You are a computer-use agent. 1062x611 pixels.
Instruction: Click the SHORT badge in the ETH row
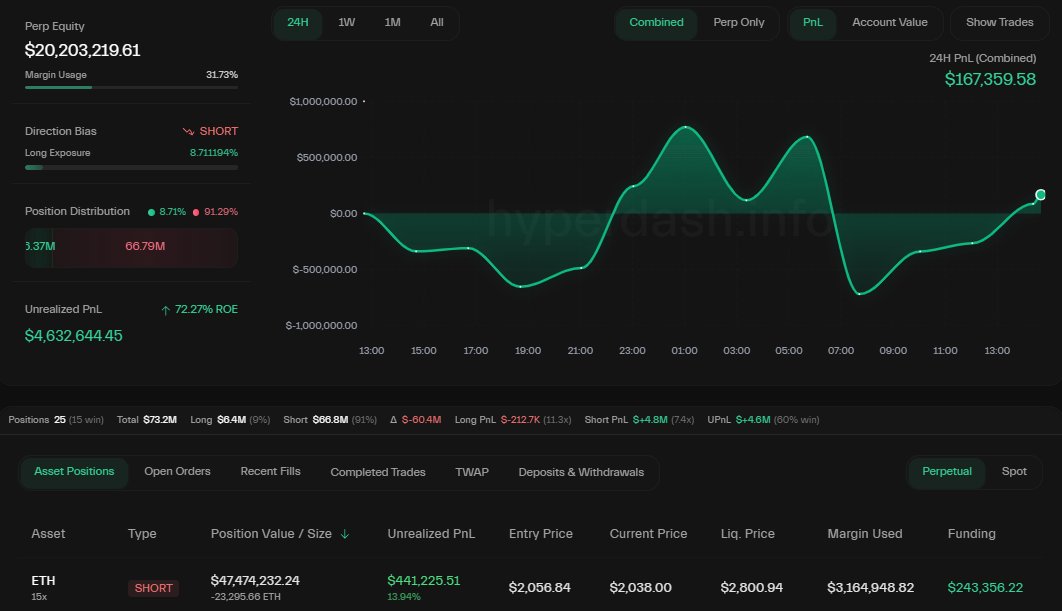click(153, 588)
